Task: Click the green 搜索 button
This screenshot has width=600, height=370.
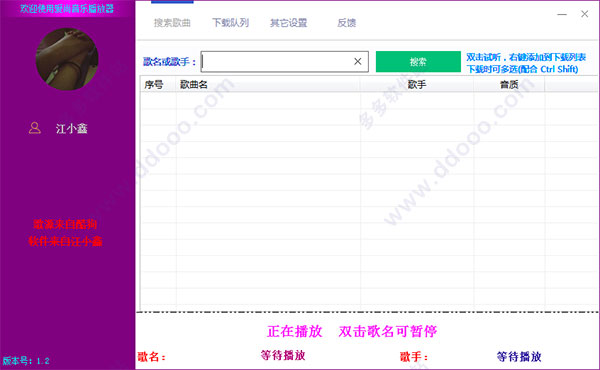Action: click(418, 62)
